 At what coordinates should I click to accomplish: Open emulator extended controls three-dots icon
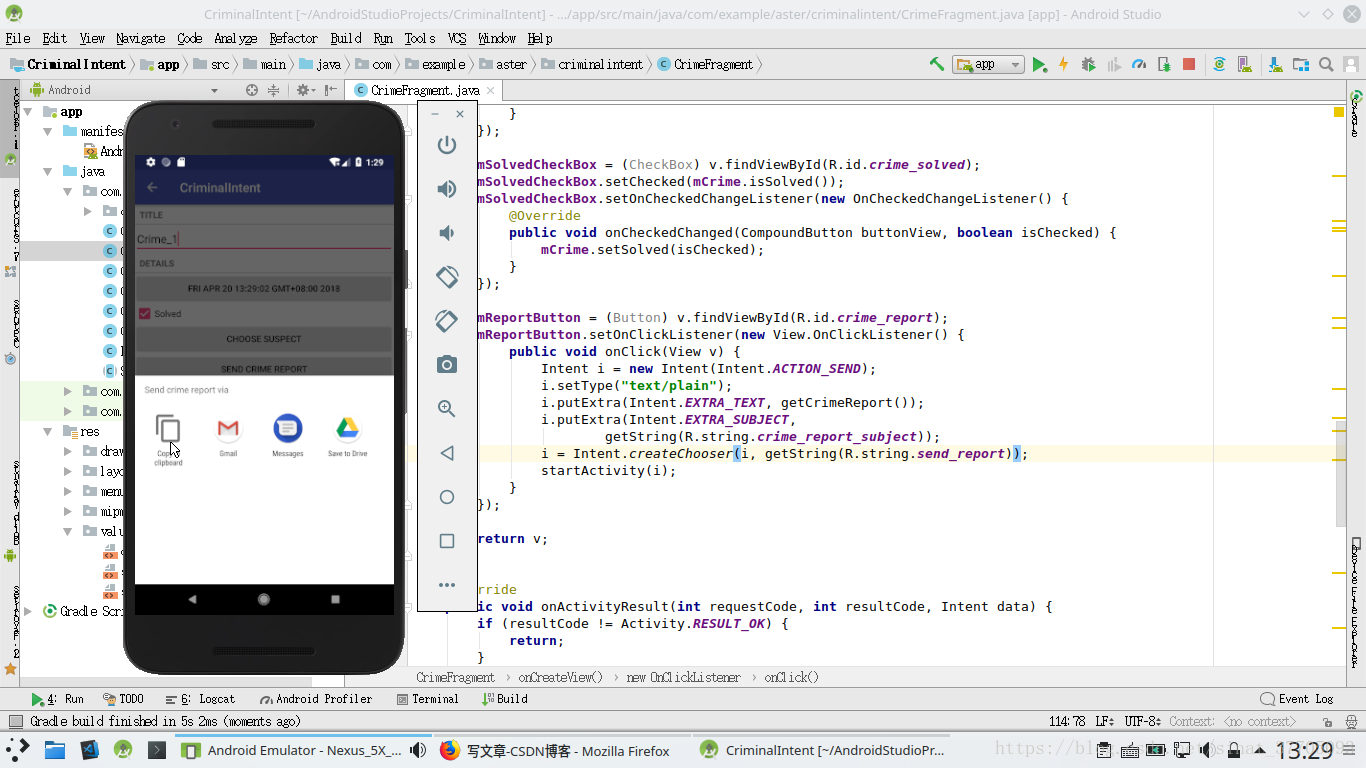(x=447, y=585)
